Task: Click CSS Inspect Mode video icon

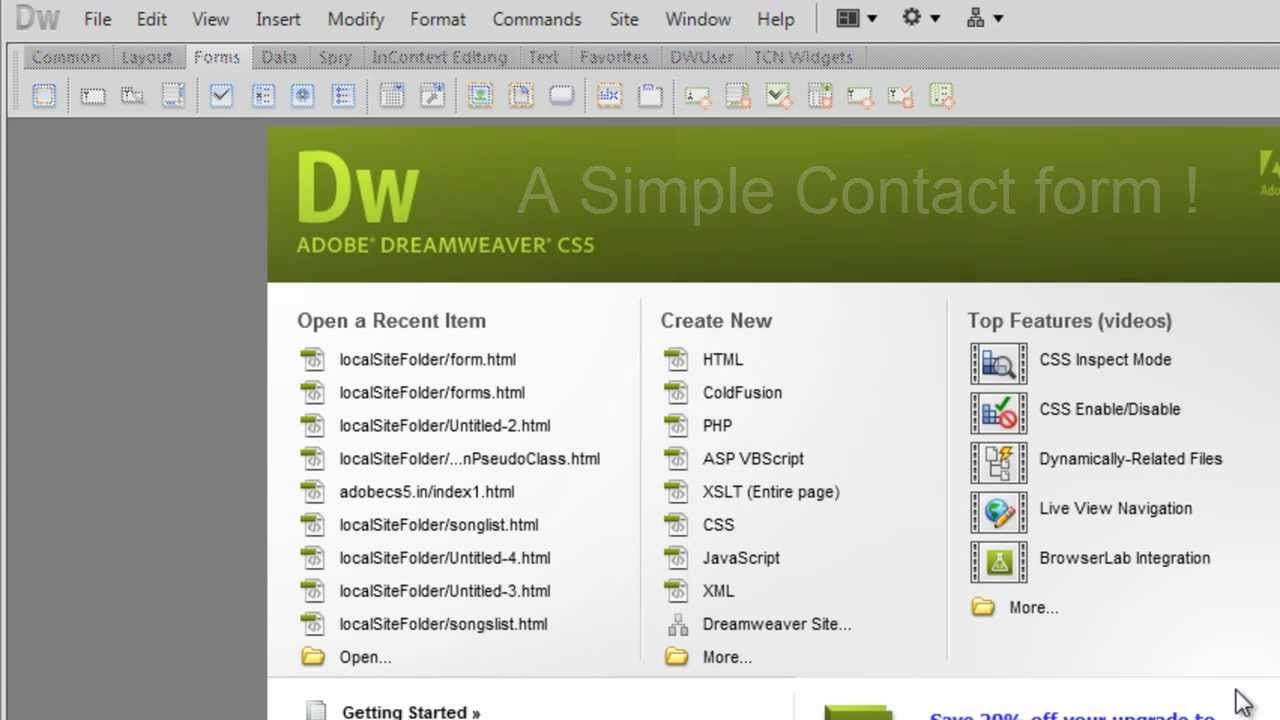Action: pos(998,363)
